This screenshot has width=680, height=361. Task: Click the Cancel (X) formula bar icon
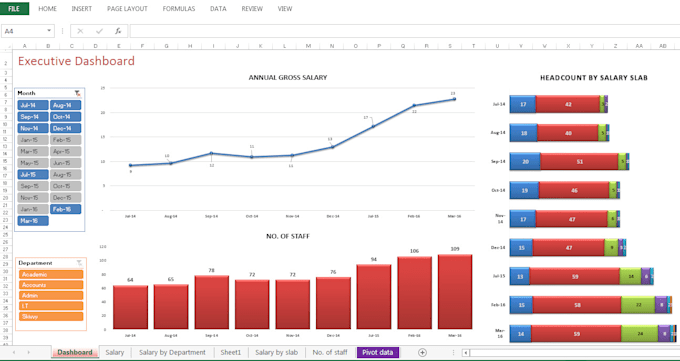pos(80,31)
